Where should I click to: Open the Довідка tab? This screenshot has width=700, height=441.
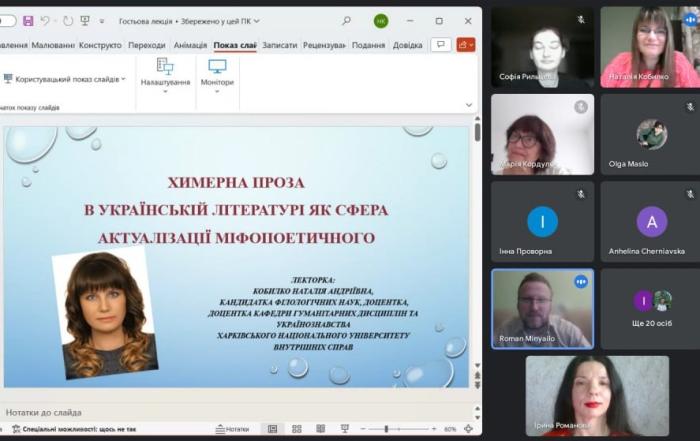[x=408, y=45]
